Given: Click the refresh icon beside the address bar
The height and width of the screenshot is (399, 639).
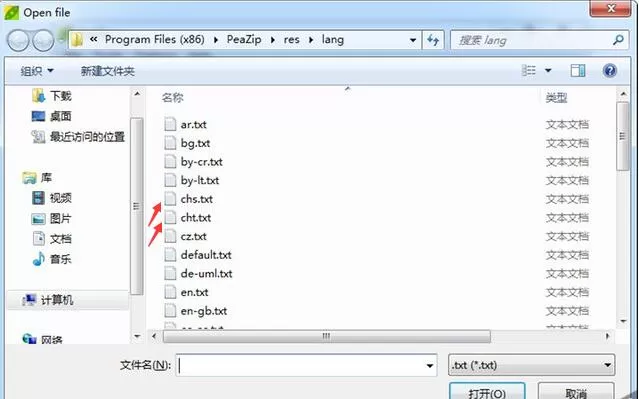Looking at the screenshot, I should pos(433,40).
